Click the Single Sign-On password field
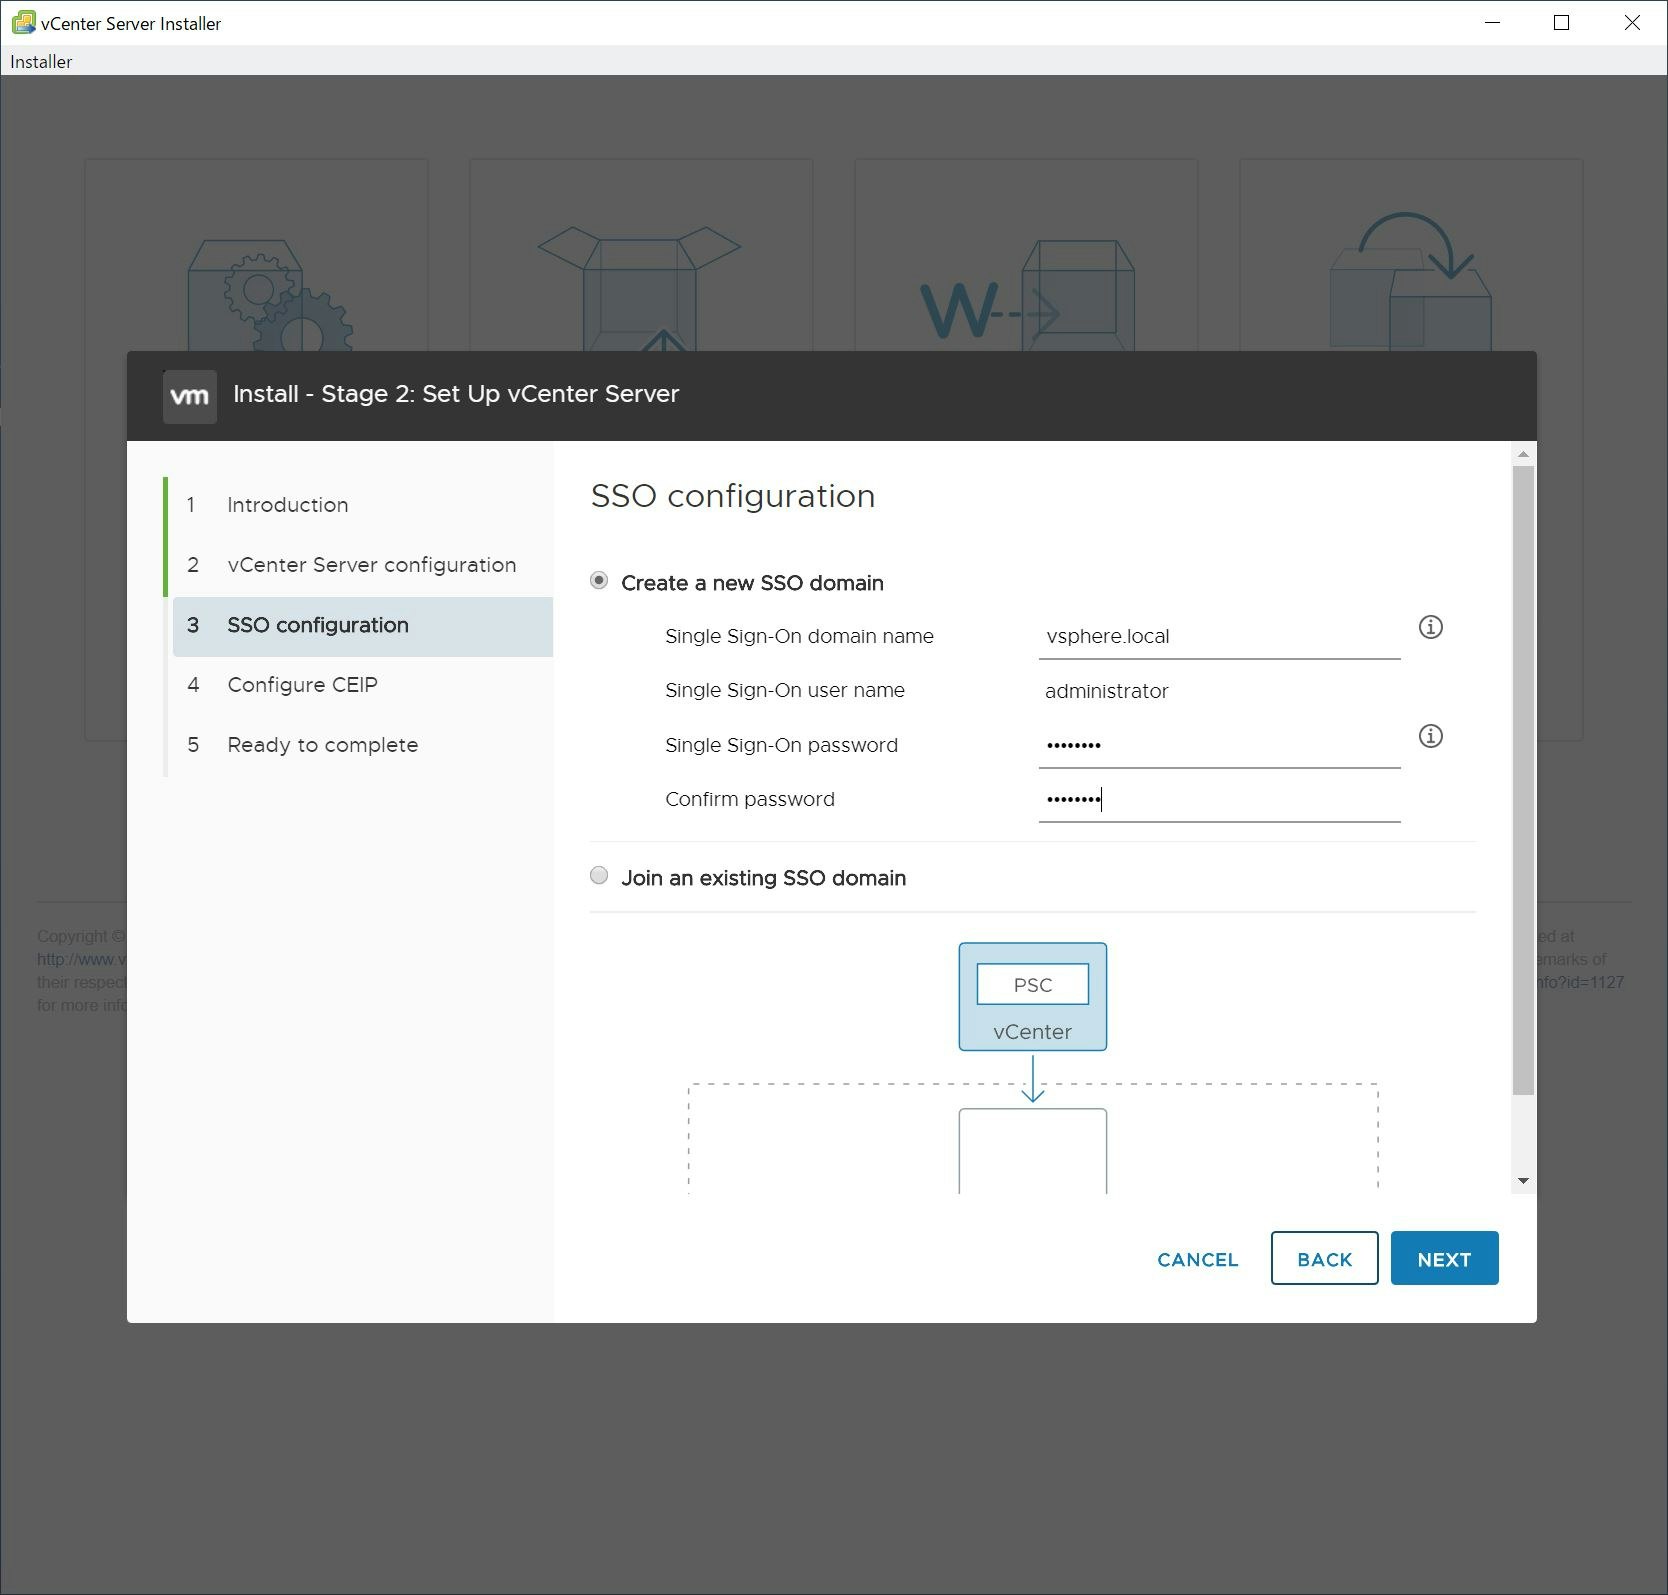 click(1219, 745)
